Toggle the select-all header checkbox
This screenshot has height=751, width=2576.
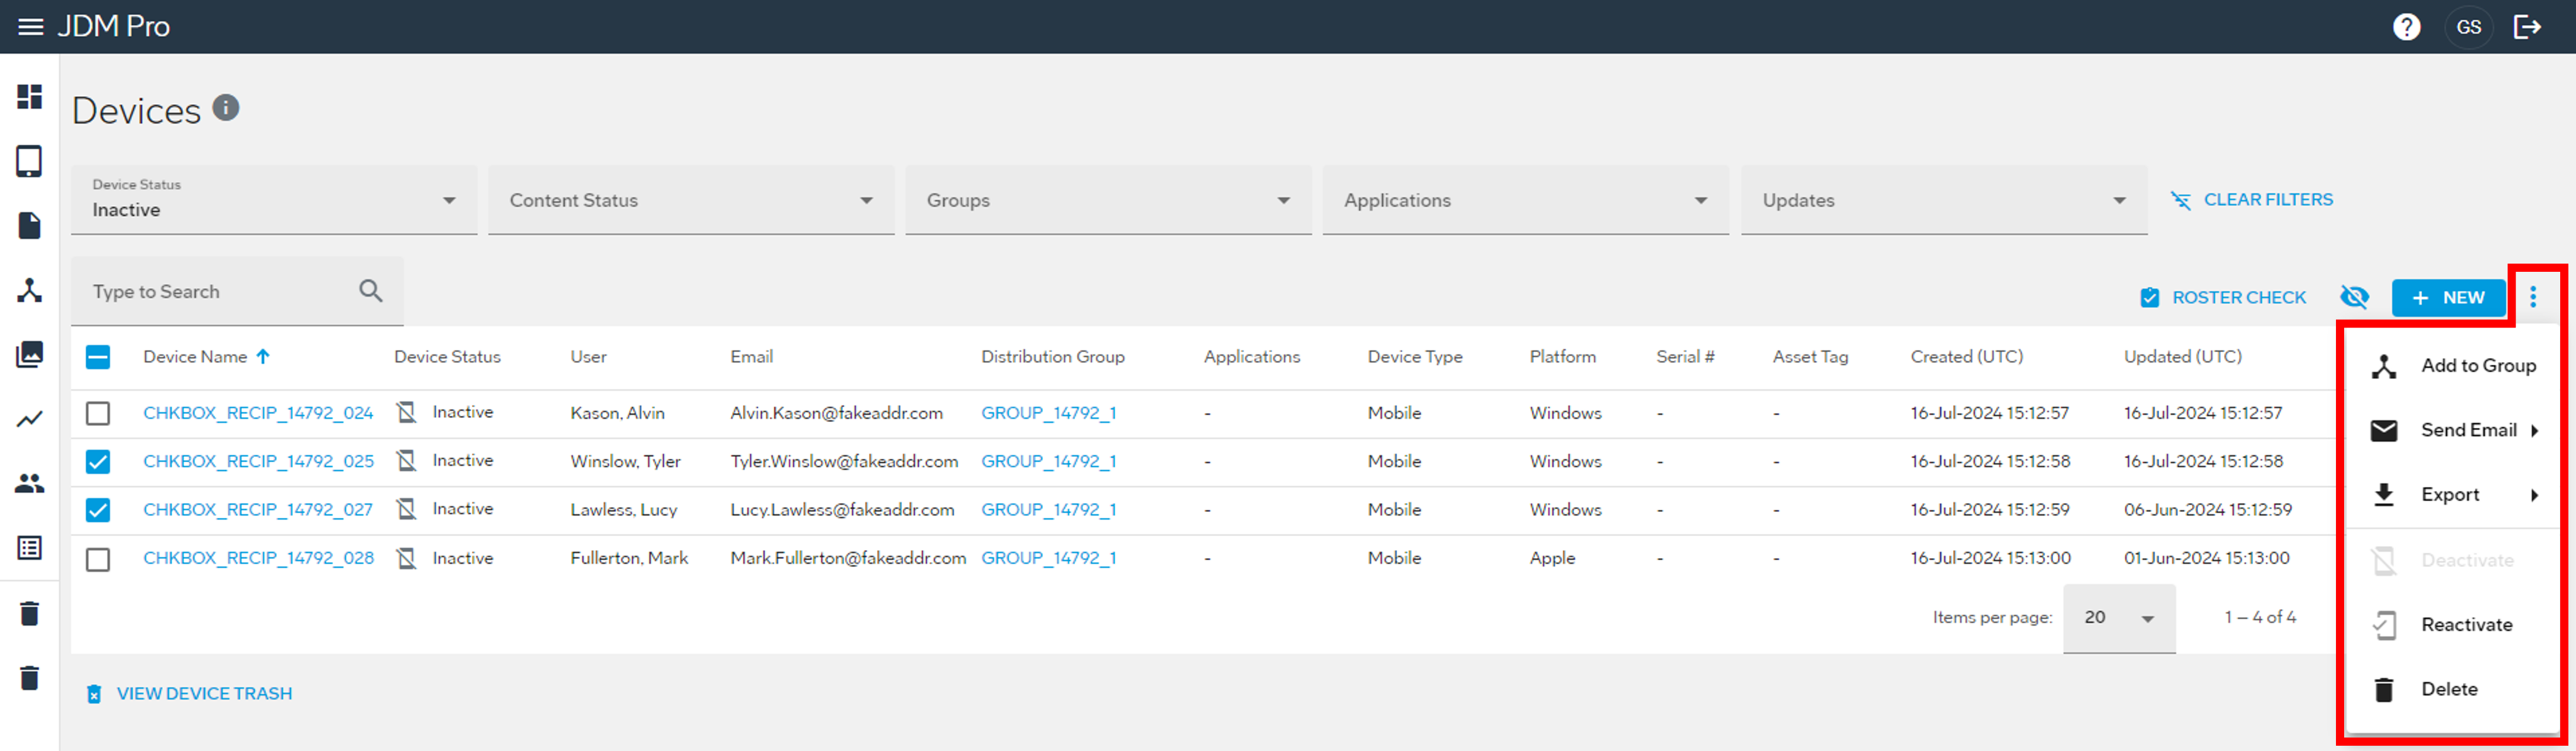click(x=98, y=357)
